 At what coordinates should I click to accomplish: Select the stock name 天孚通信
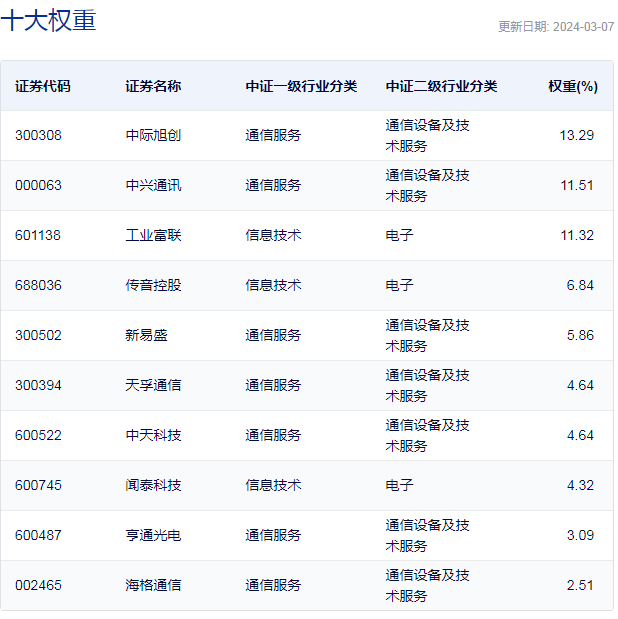[153, 385]
